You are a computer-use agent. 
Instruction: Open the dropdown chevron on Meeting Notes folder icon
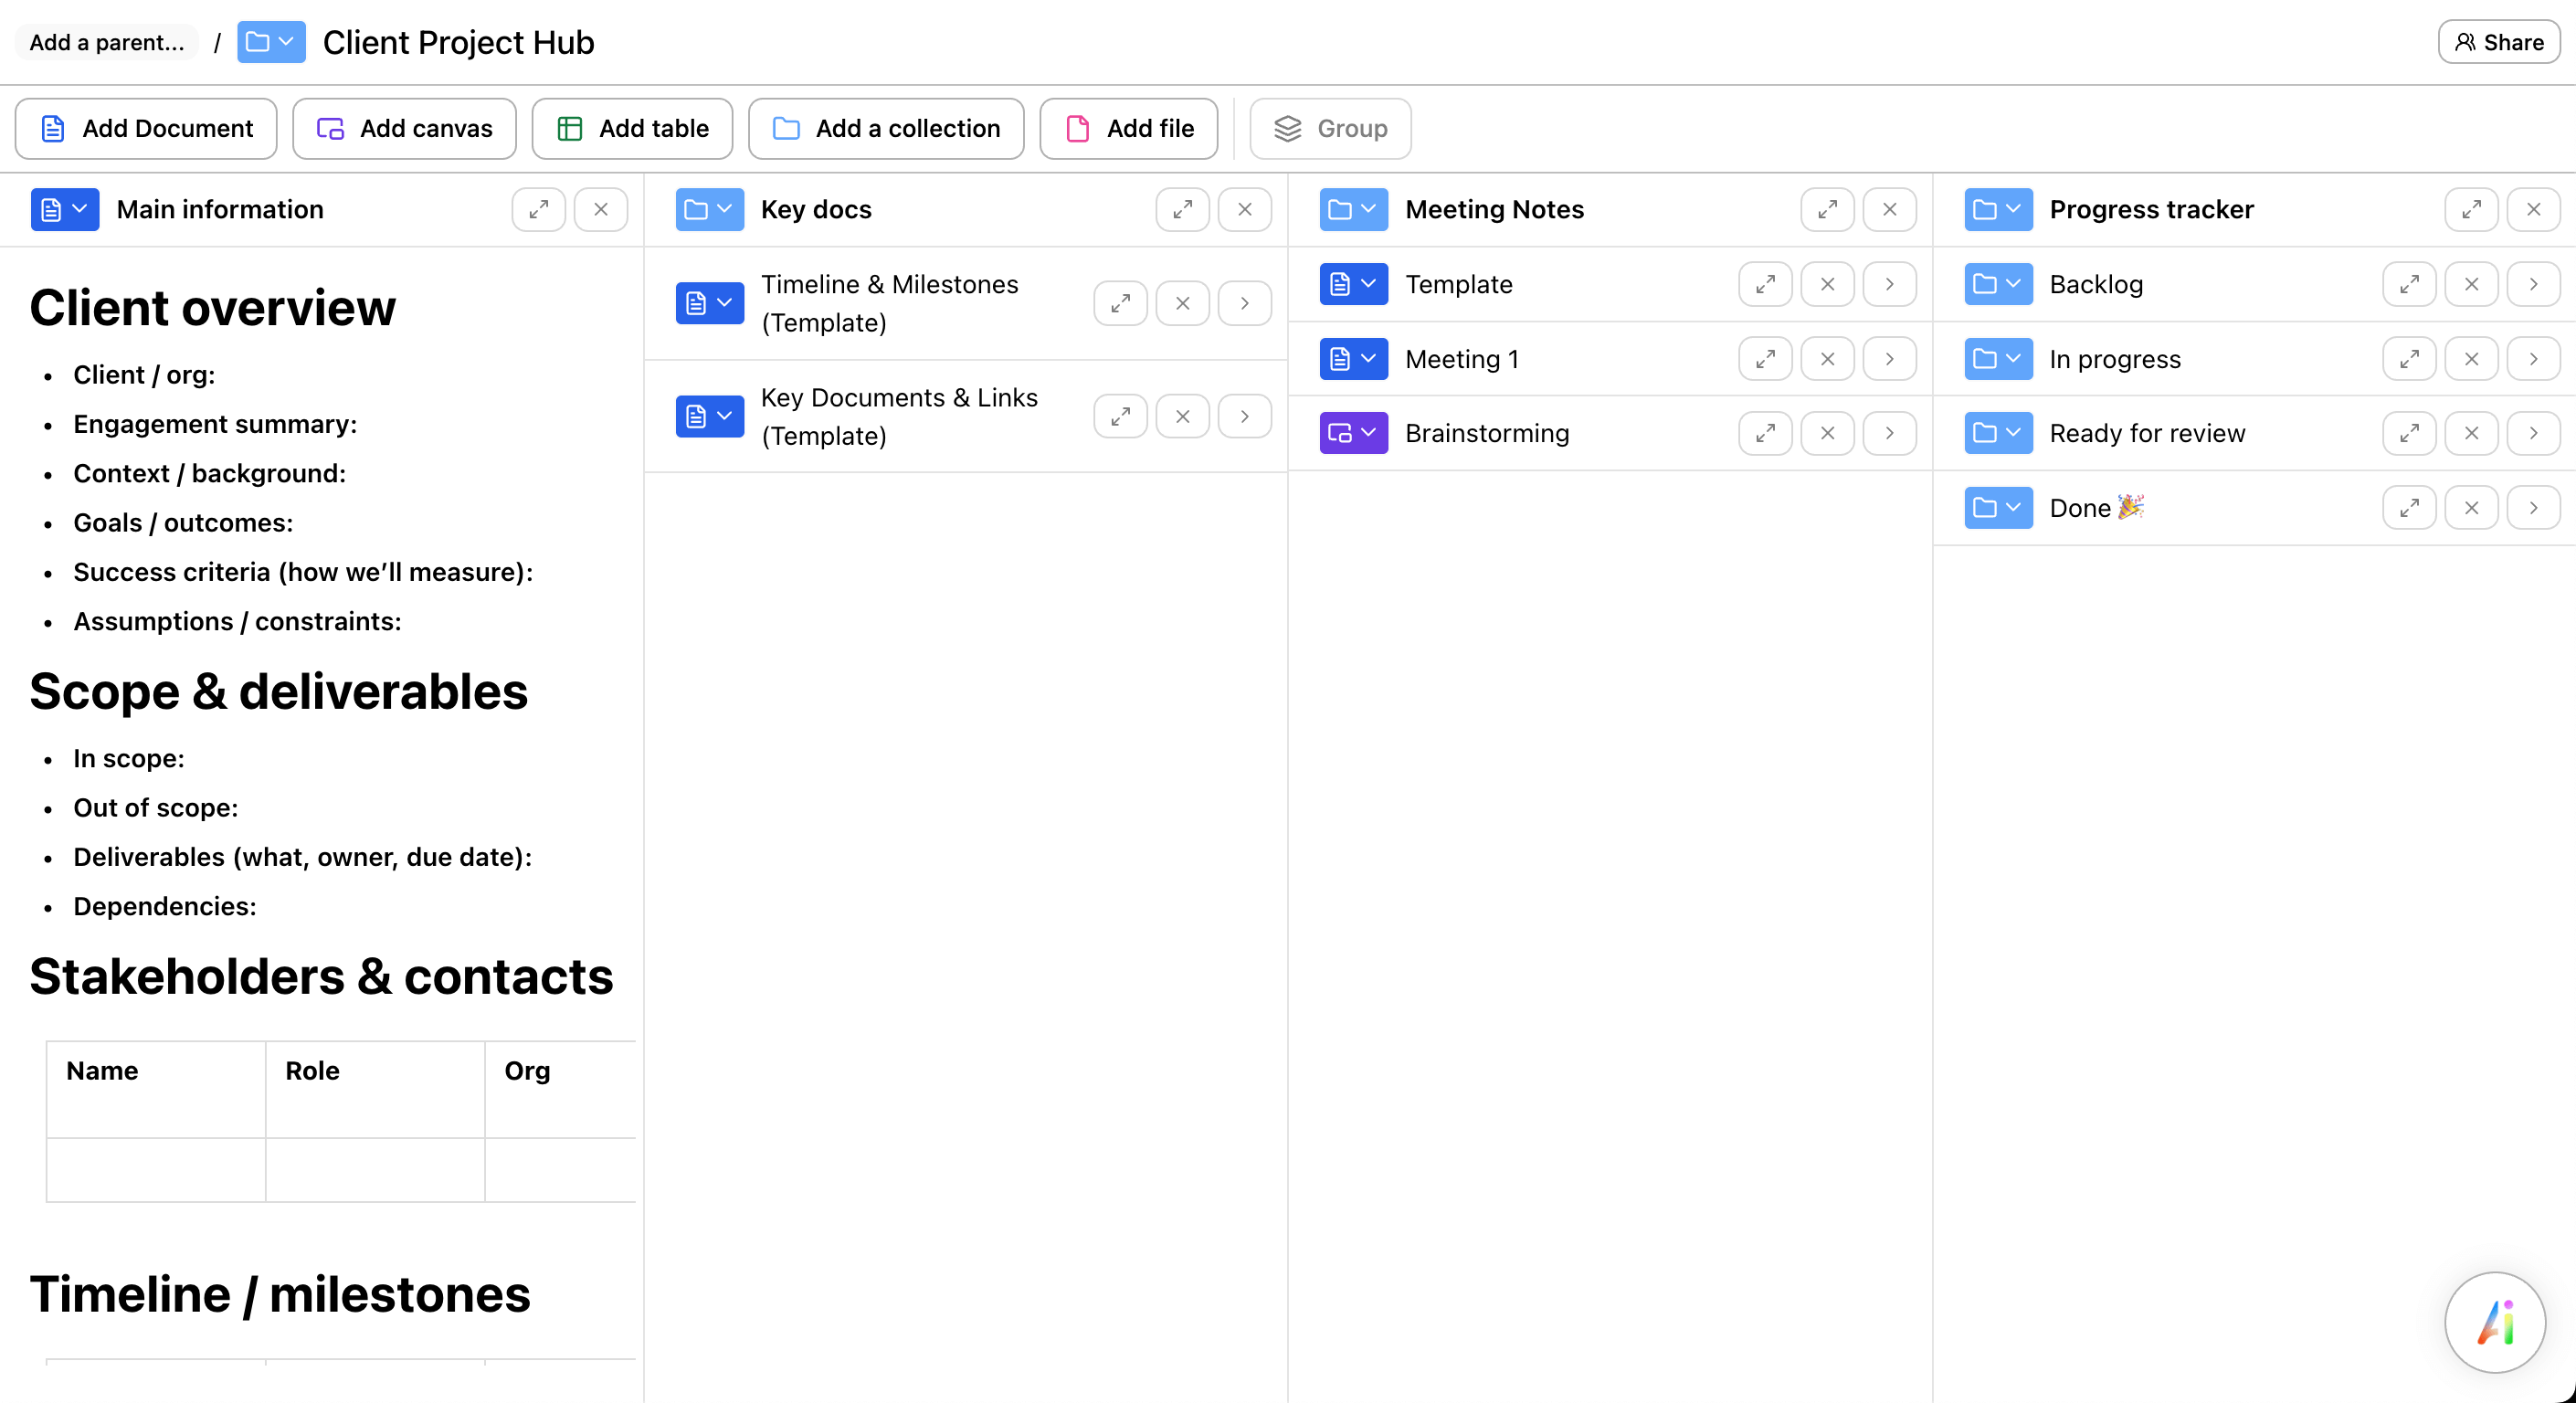(1370, 209)
